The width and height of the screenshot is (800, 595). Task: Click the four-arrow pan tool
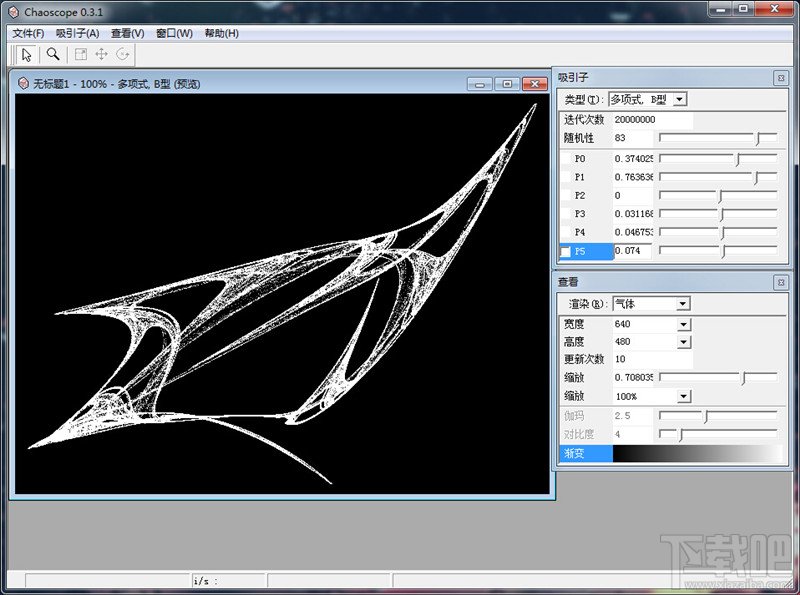(x=101, y=54)
